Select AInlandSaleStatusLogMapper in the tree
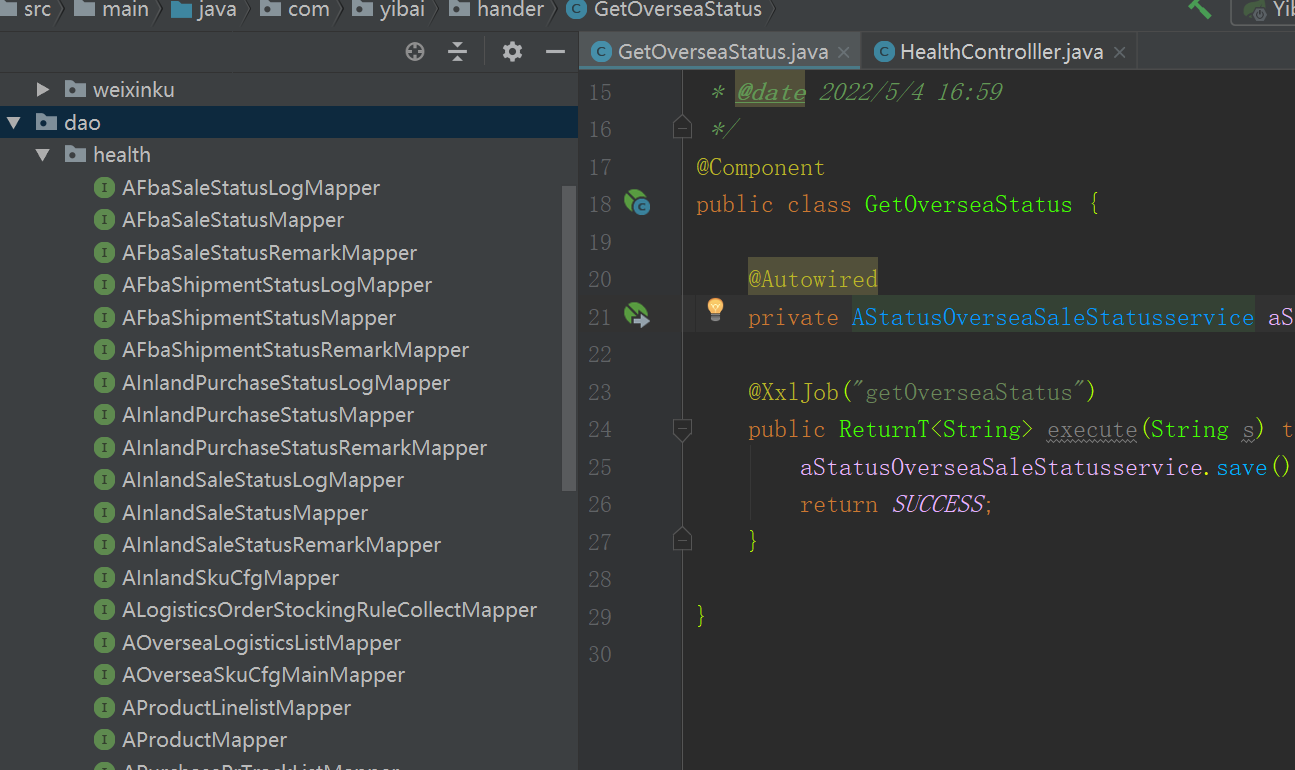This screenshot has height=770, width=1295. (x=263, y=480)
